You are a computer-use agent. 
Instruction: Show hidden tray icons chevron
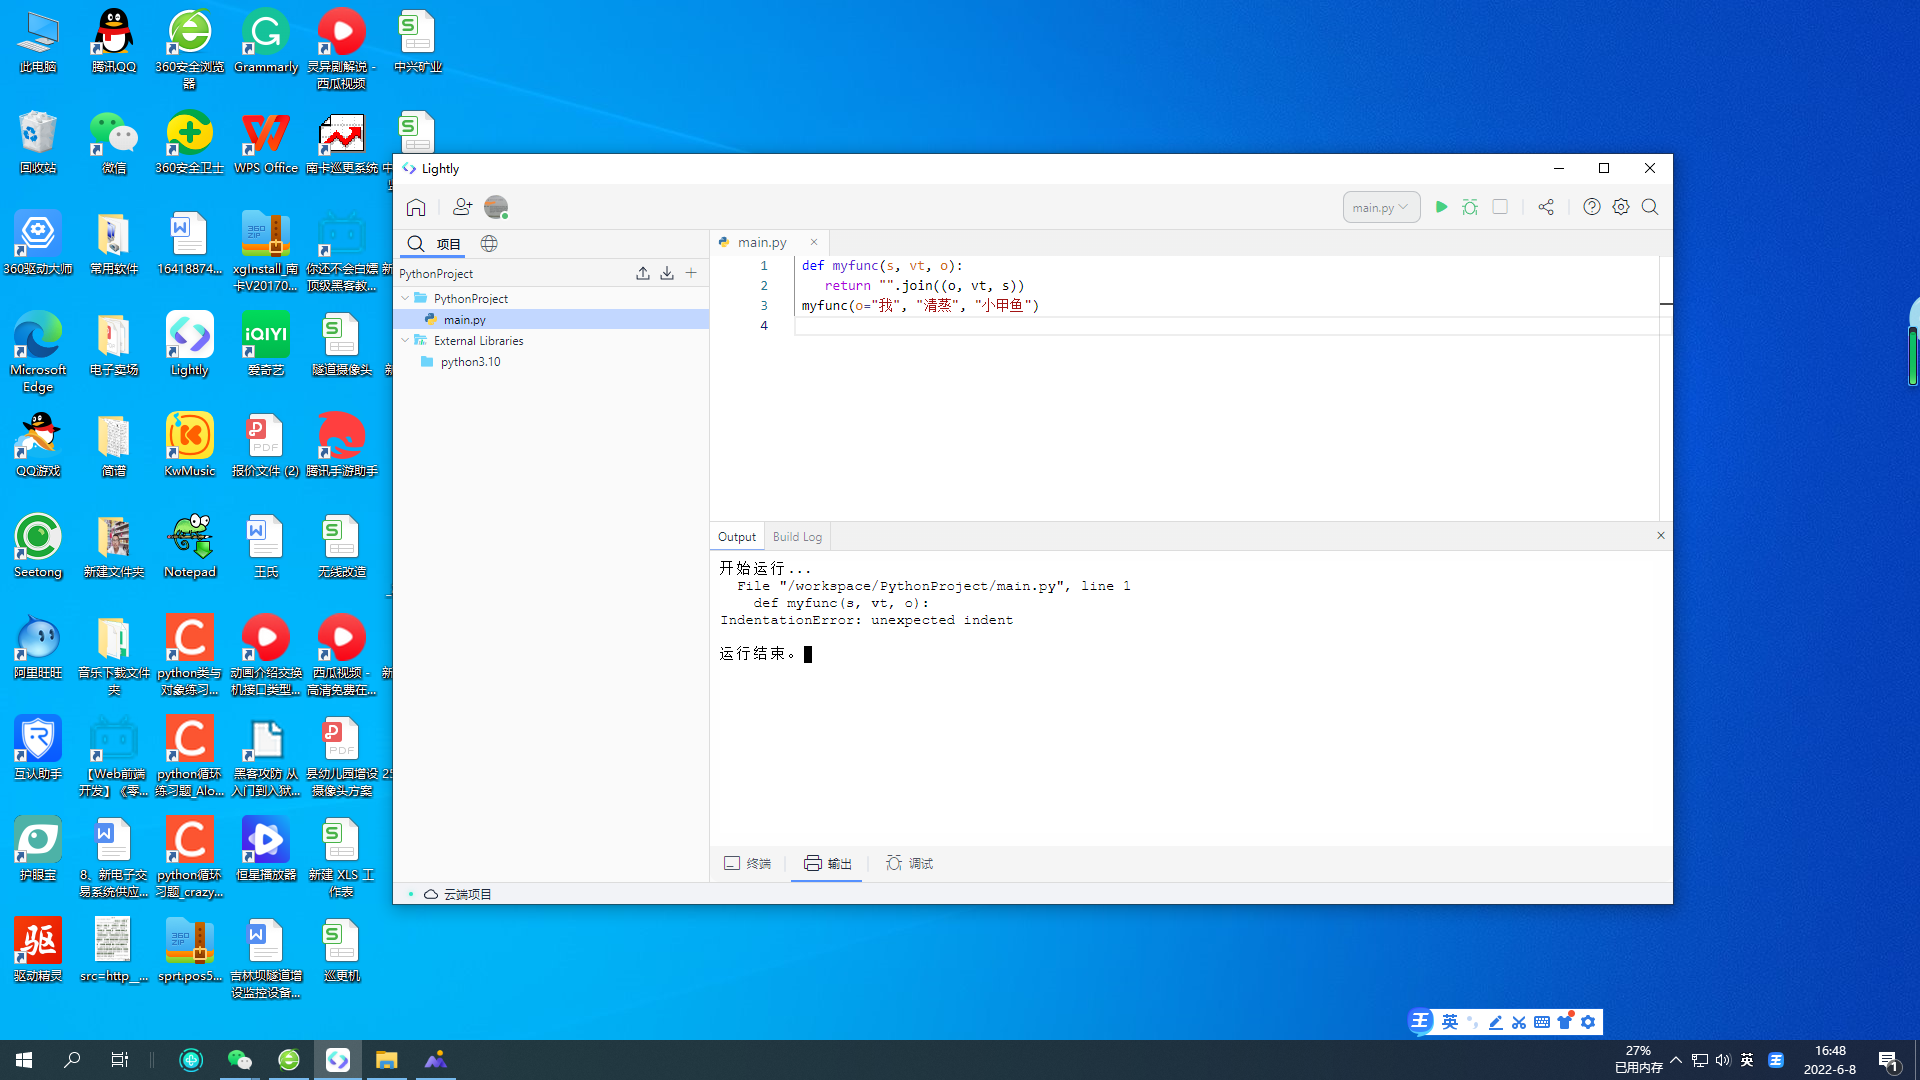(x=1676, y=1060)
